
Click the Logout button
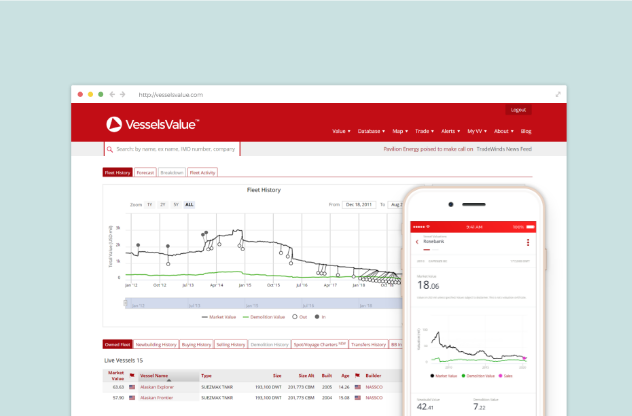point(518,110)
